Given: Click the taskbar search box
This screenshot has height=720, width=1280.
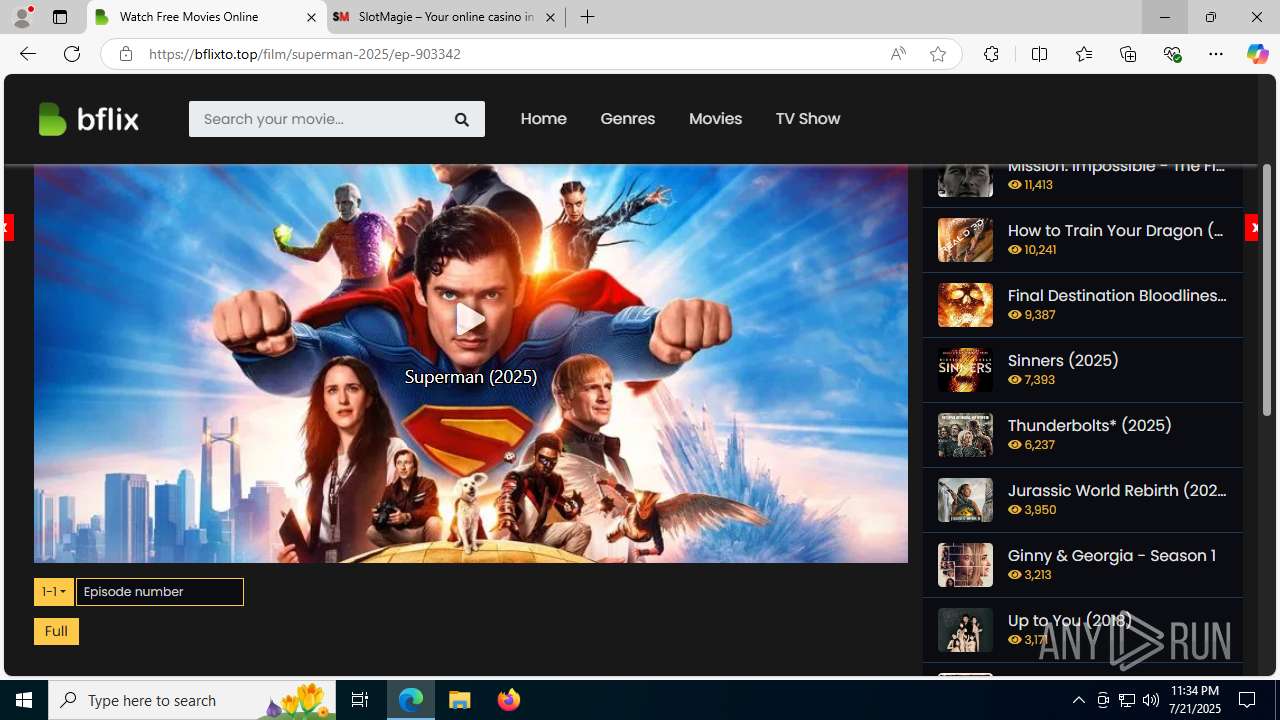Looking at the screenshot, I should pyautogui.click(x=192, y=700).
